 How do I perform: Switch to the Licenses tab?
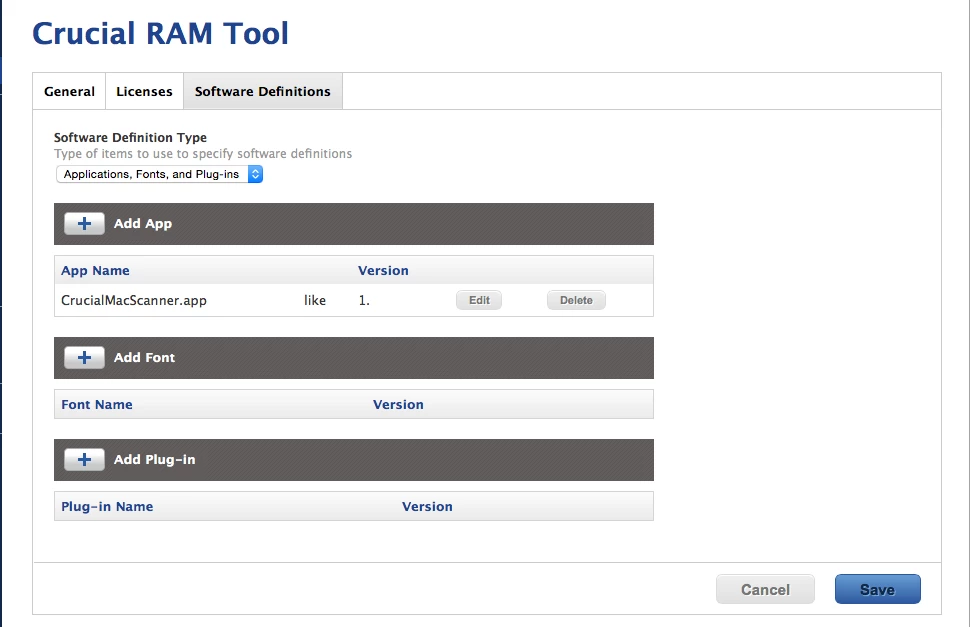pyautogui.click(x=144, y=92)
